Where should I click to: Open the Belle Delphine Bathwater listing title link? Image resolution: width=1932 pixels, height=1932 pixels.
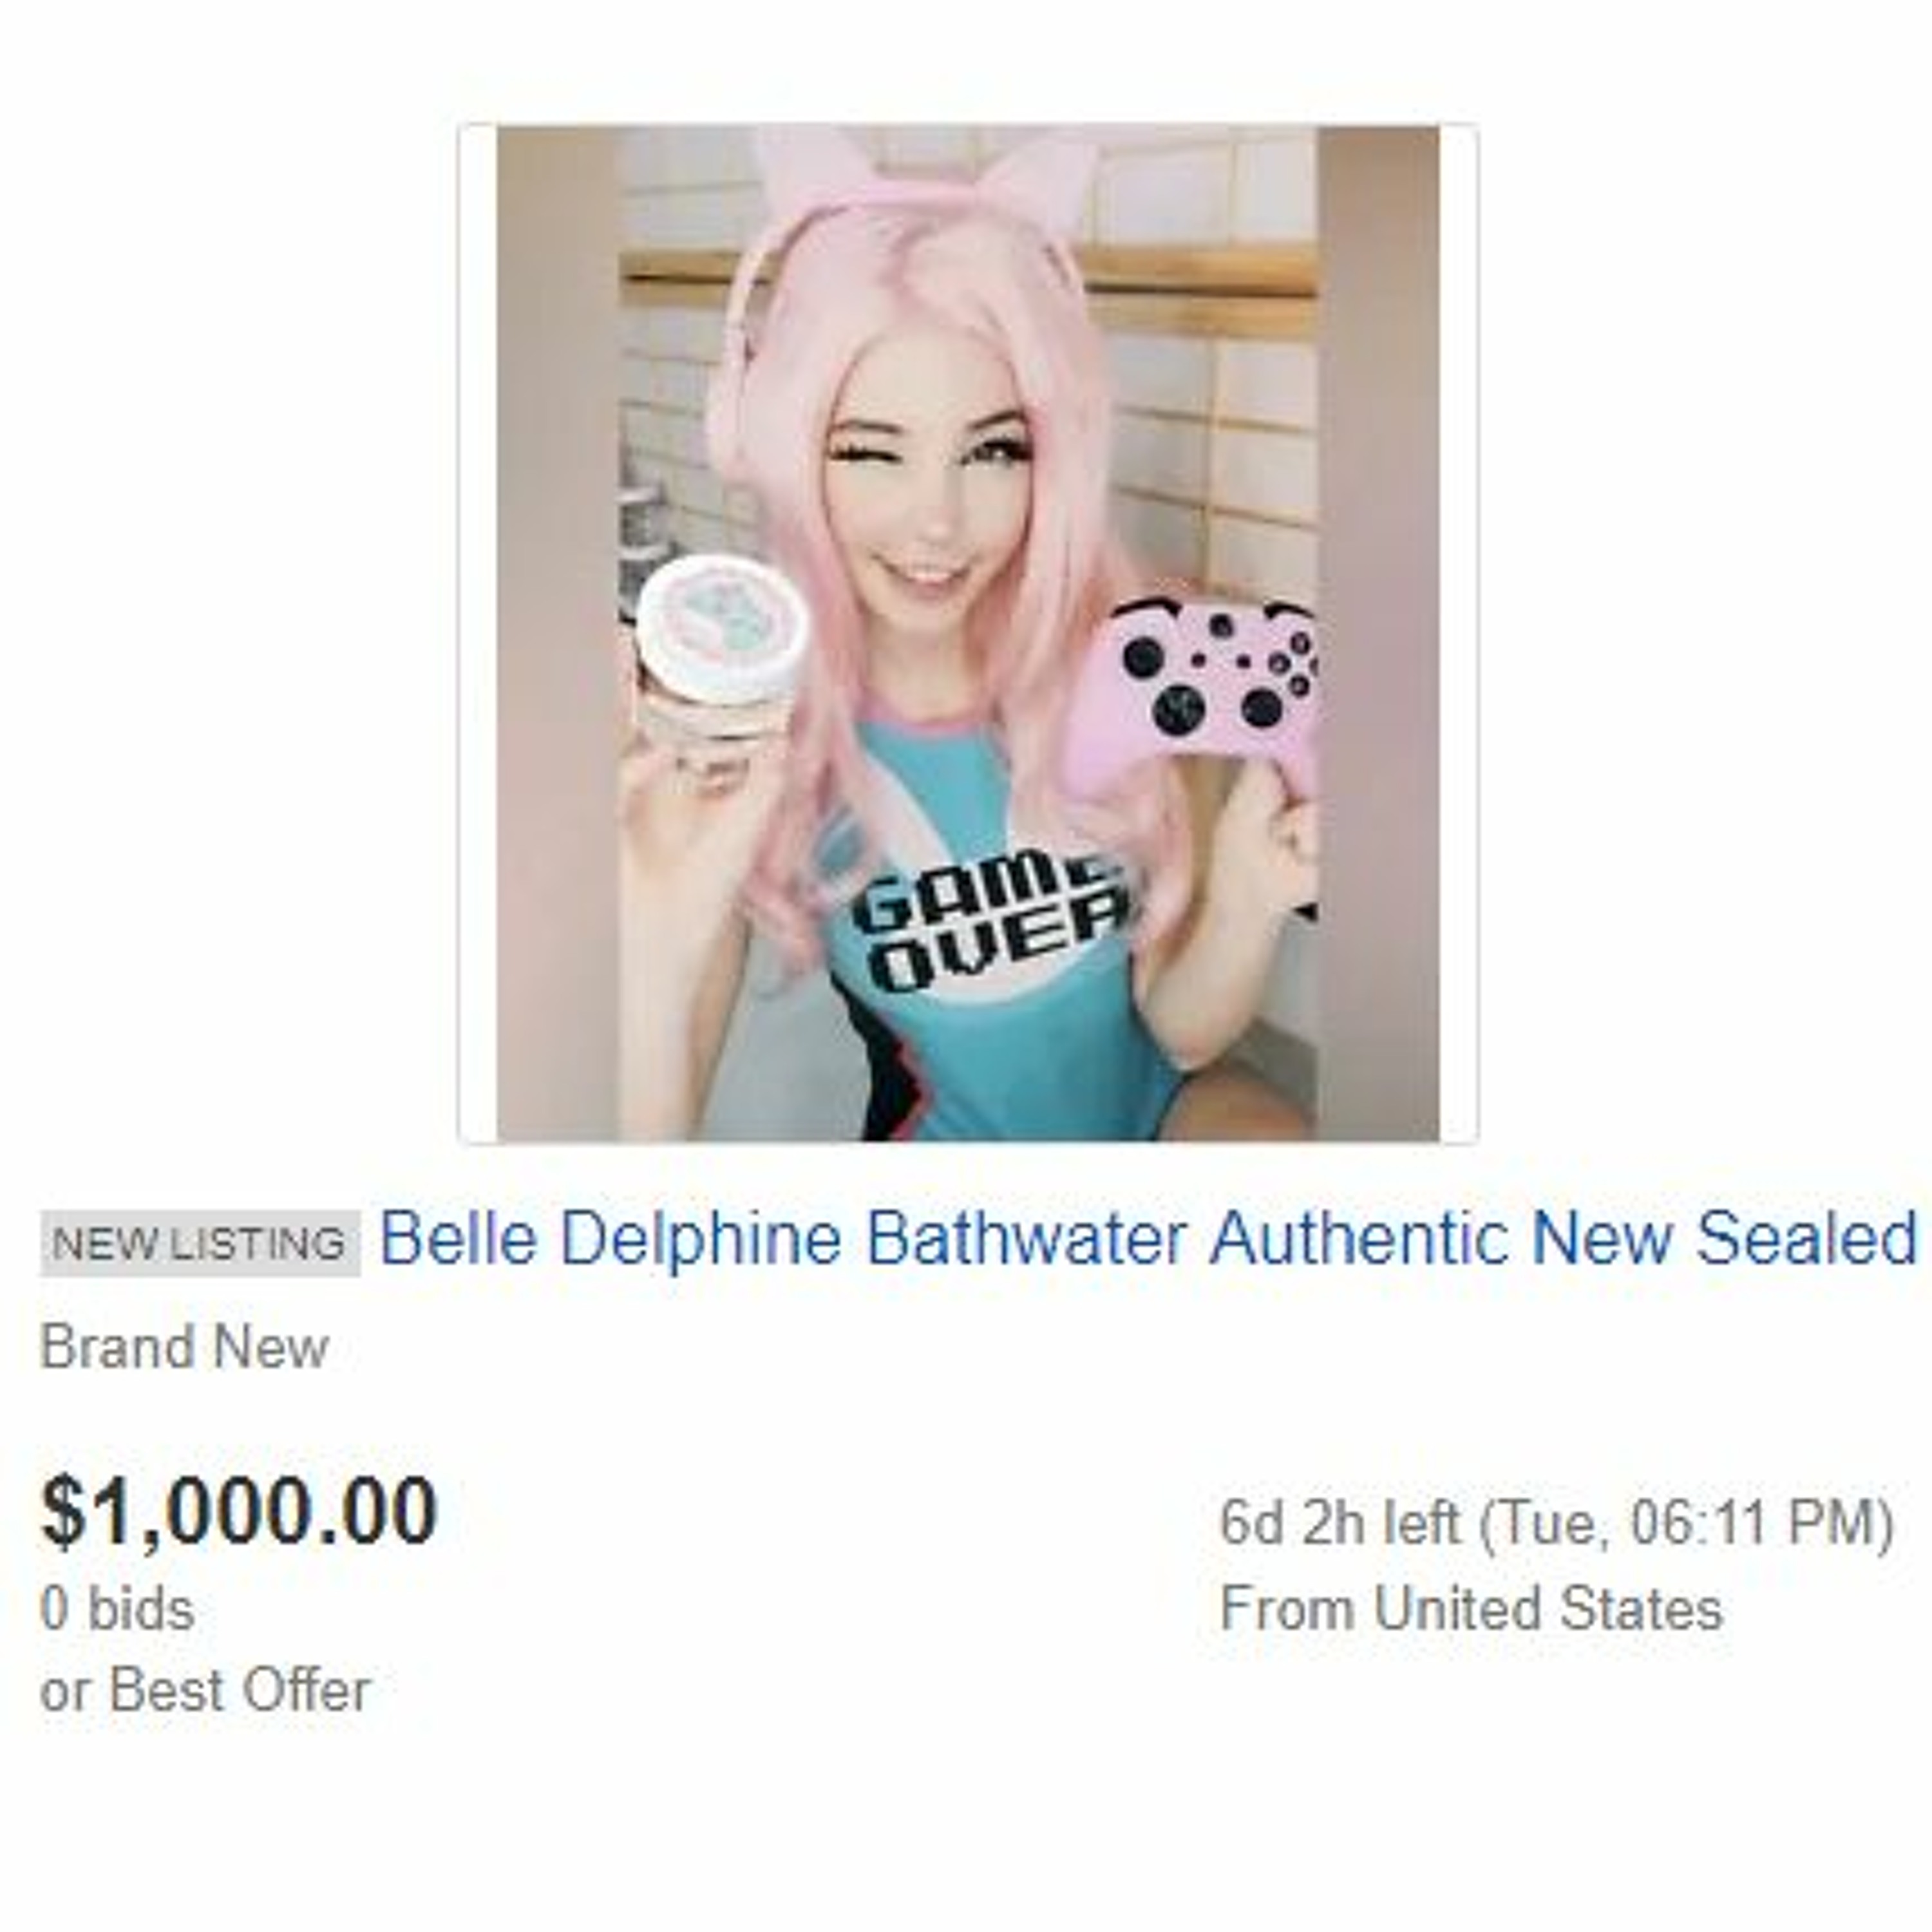1148,1238
